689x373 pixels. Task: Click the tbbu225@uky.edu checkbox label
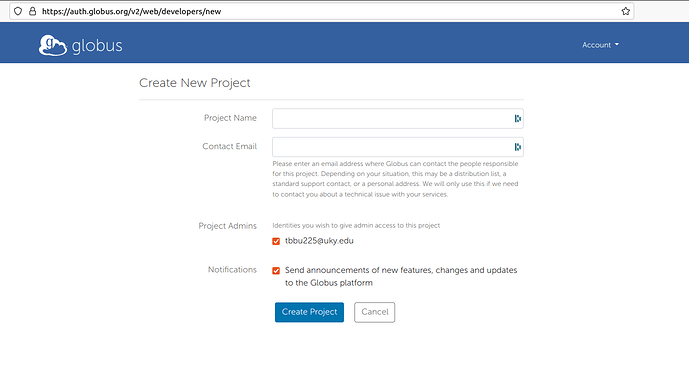pos(319,241)
